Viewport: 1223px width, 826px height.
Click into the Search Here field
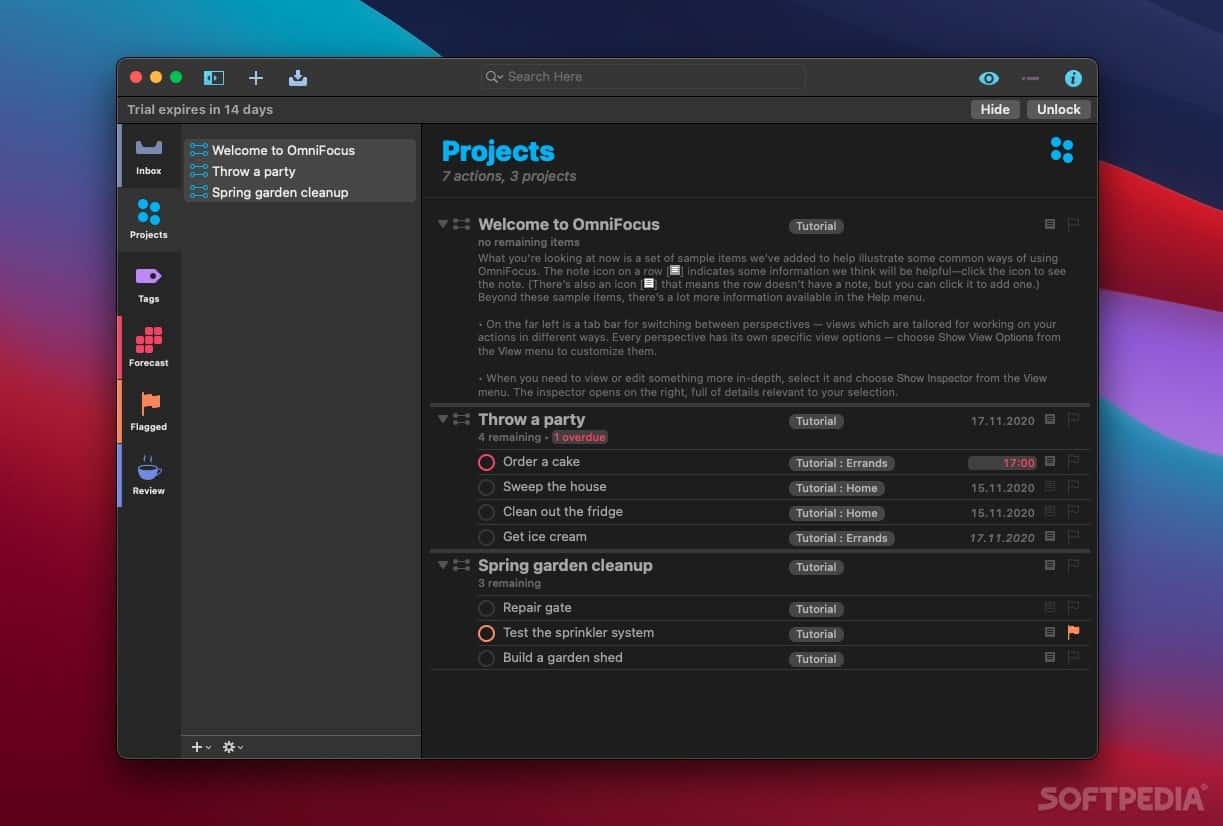click(643, 77)
